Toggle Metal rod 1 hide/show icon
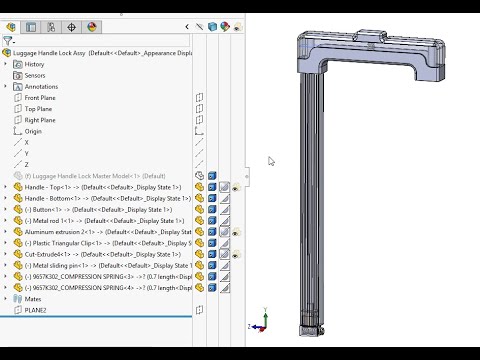Viewport: 480px width, 360px height. (x=199, y=220)
